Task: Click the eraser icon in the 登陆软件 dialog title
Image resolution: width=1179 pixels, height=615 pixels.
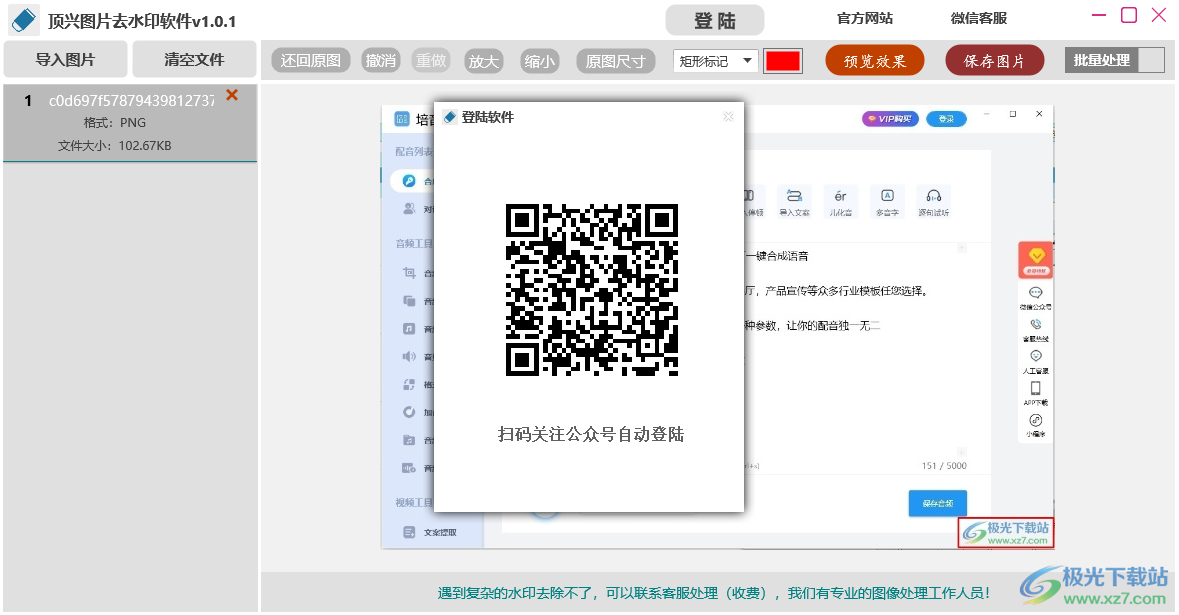Action: pos(450,117)
